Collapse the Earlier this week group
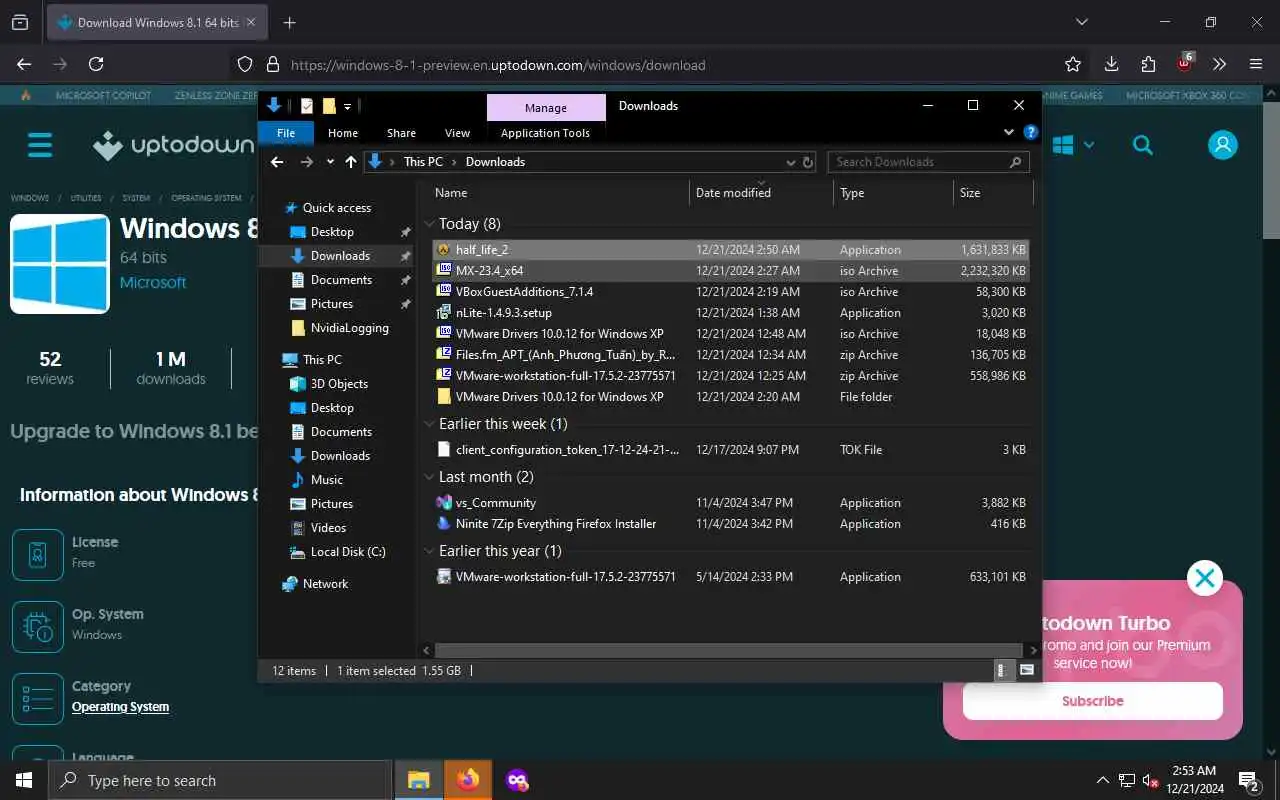This screenshot has height=800, width=1280. point(430,424)
